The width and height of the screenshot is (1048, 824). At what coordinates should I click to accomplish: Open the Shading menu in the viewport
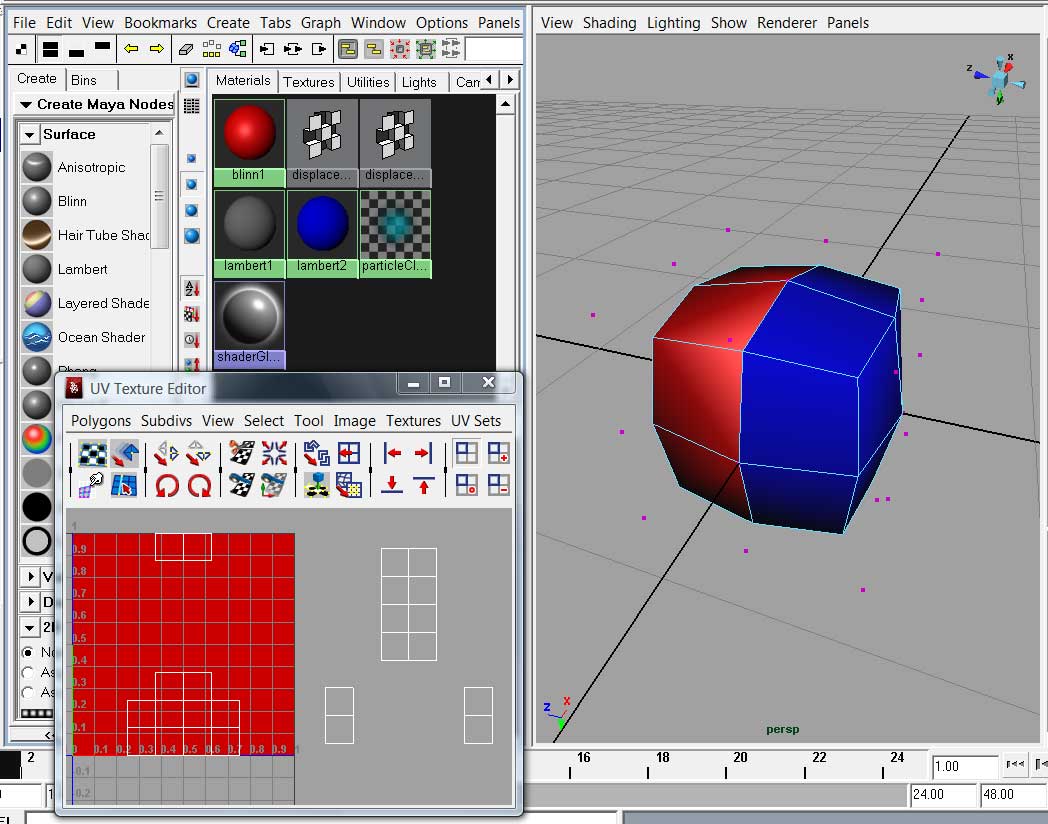coord(610,23)
